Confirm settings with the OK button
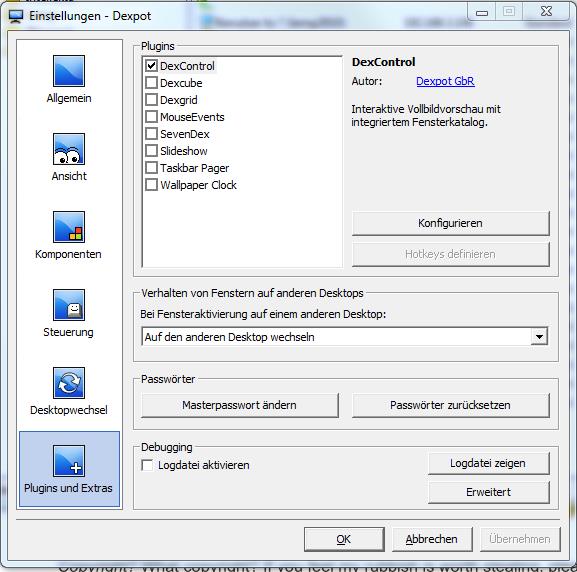The width and height of the screenshot is (577, 572). [344, 539]
